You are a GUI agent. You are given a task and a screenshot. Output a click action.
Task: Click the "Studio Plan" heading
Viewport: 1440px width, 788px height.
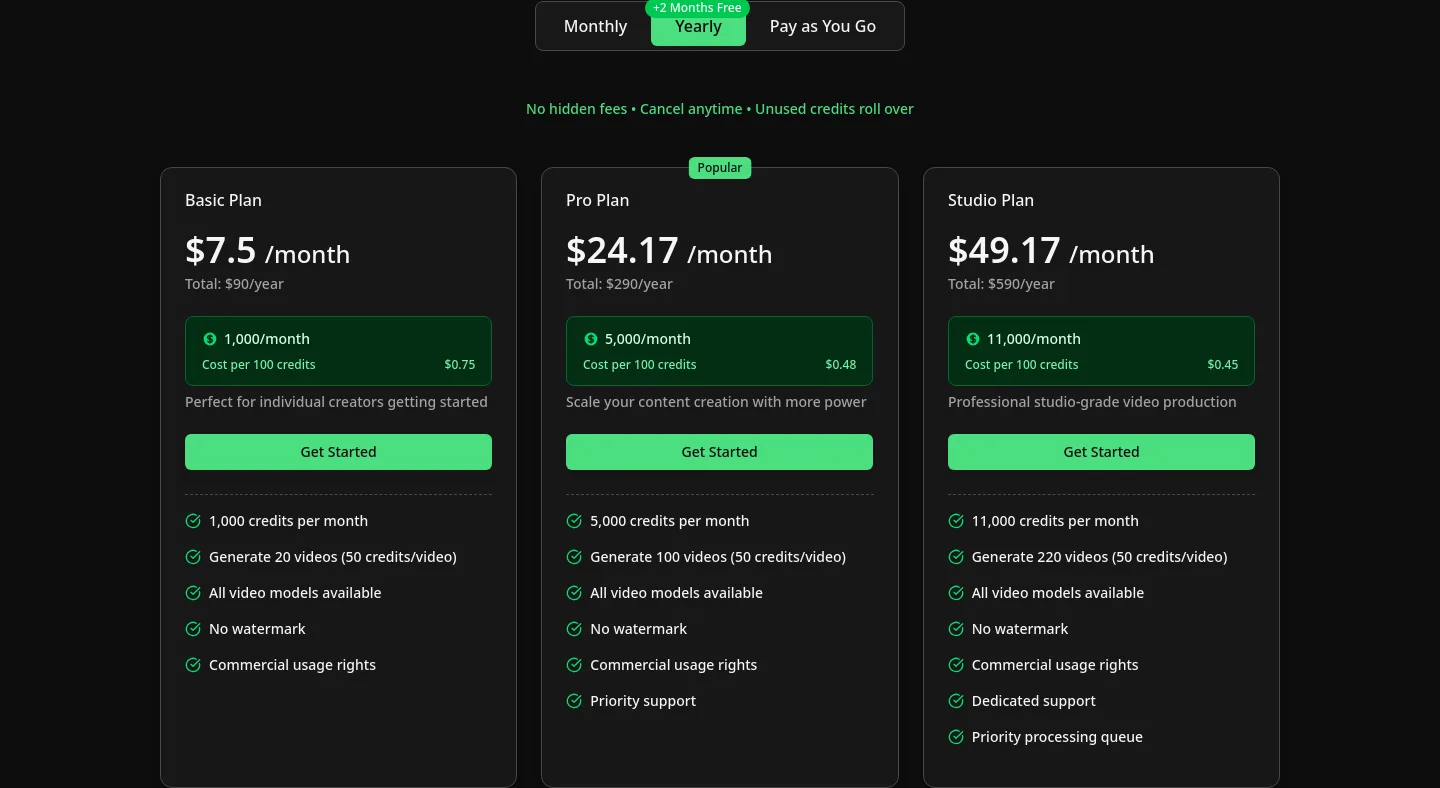[991, 200]
